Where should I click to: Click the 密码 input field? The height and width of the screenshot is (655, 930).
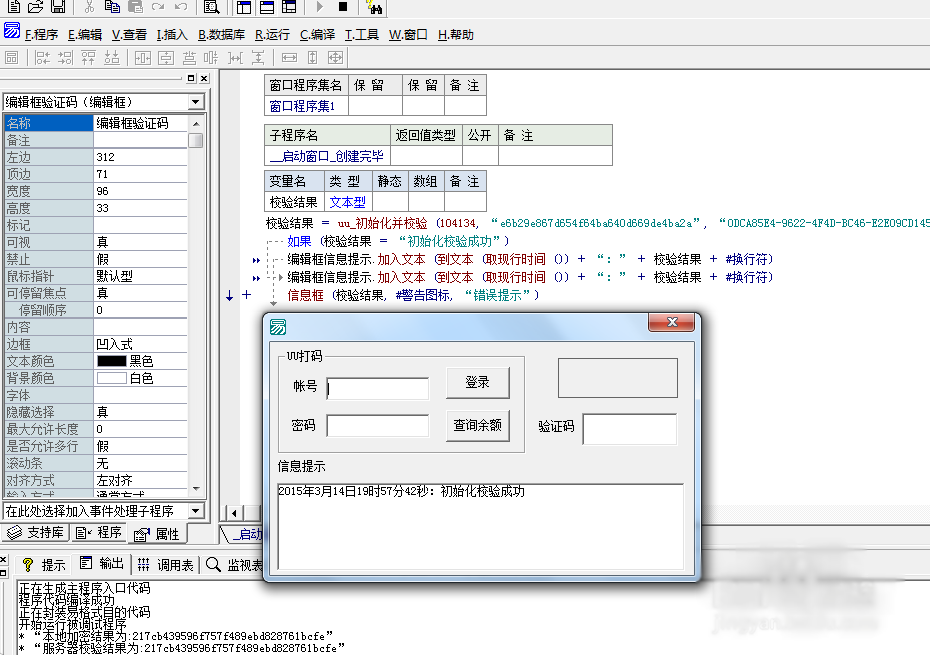(377, 426)
